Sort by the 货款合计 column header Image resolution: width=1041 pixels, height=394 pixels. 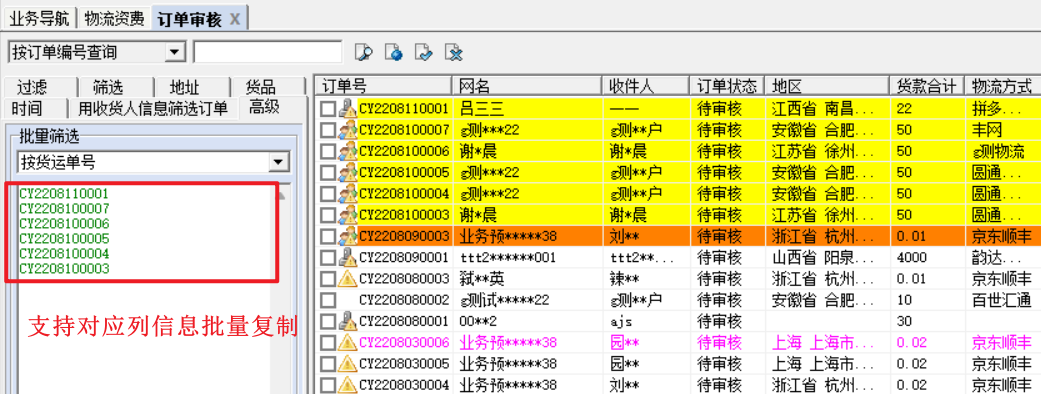(x=926, y=86)
